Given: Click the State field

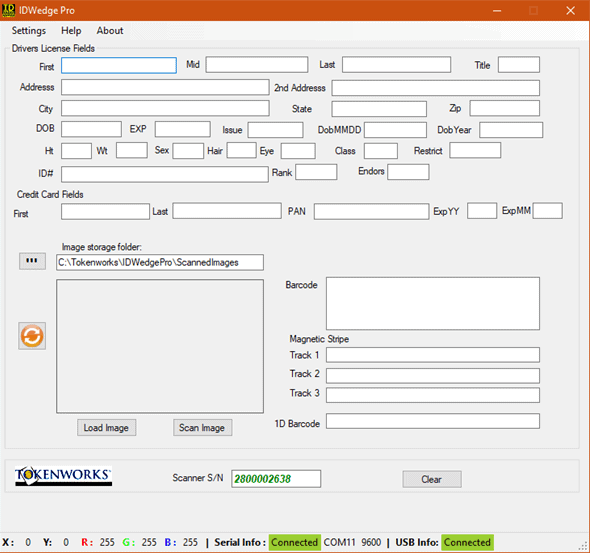Looking at the screenshot, I should coord(379,109).
